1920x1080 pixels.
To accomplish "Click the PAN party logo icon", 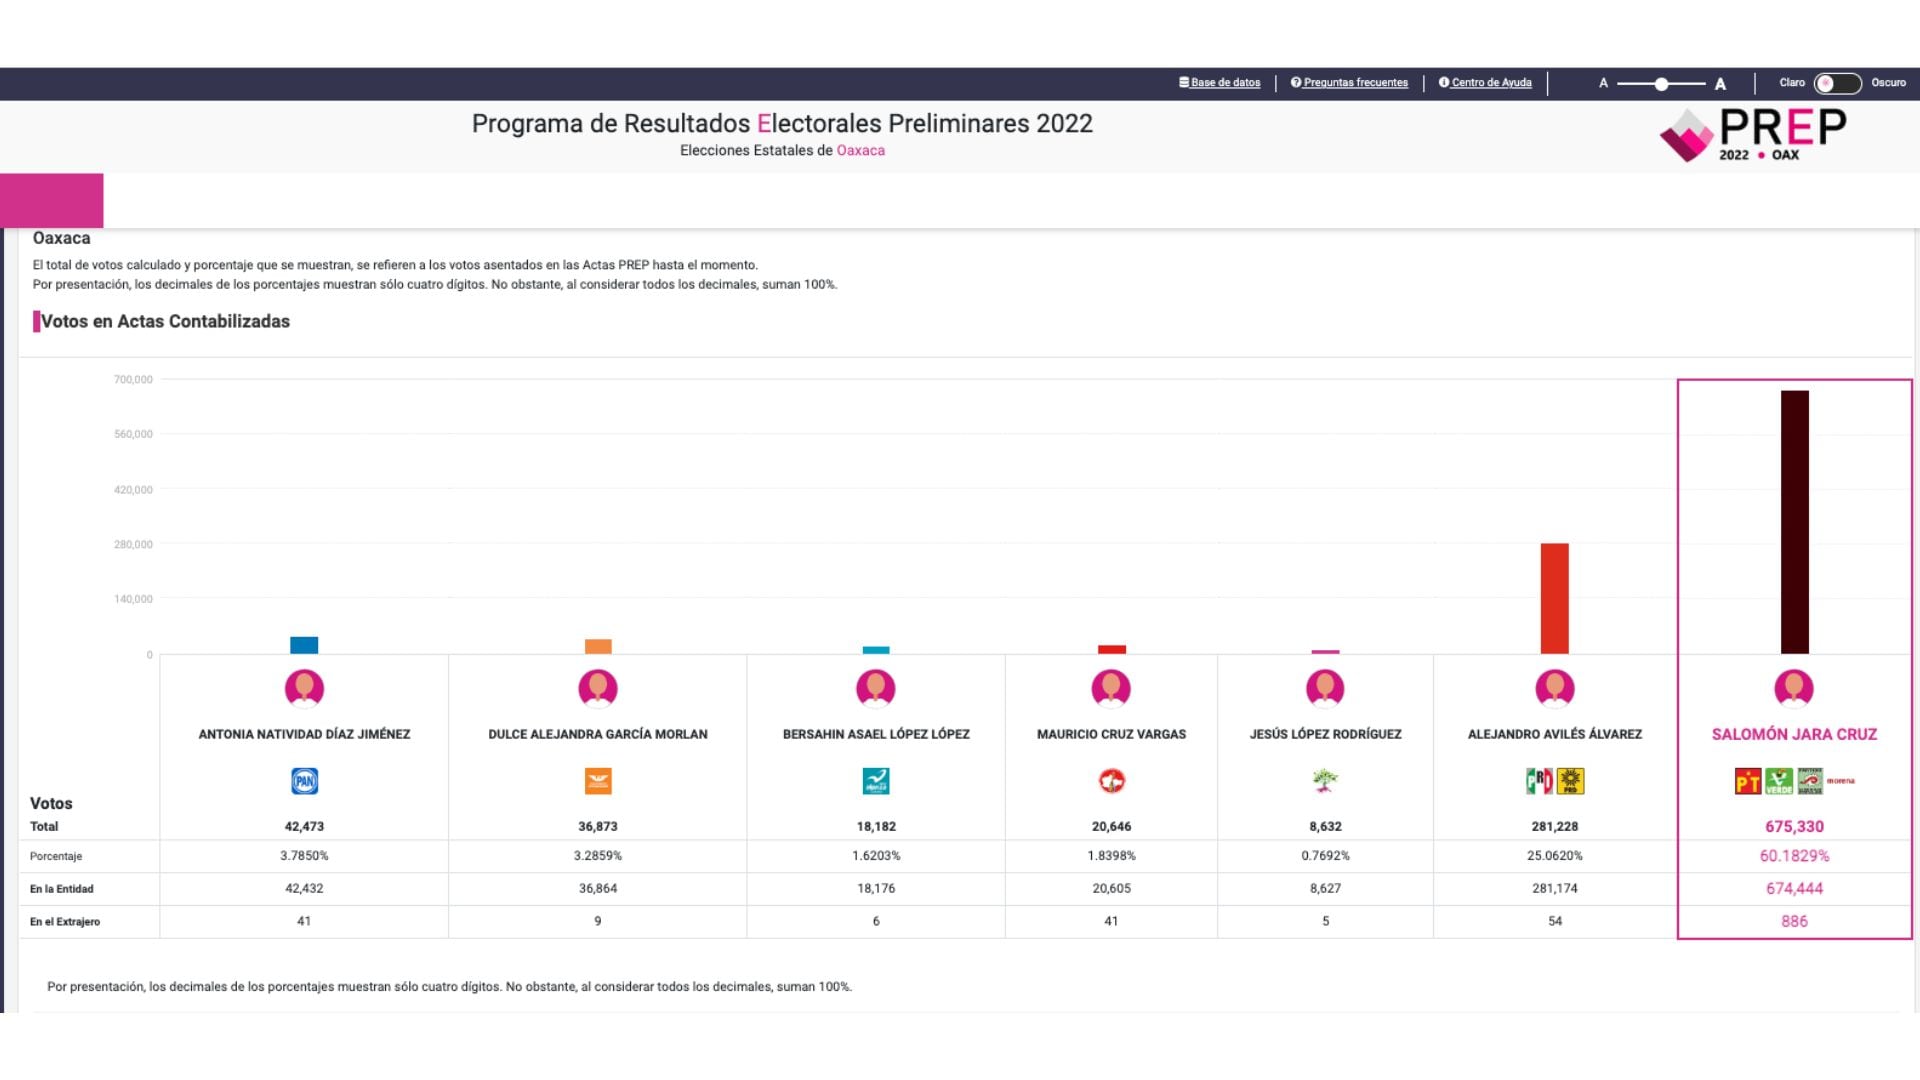I will (304, 781).
